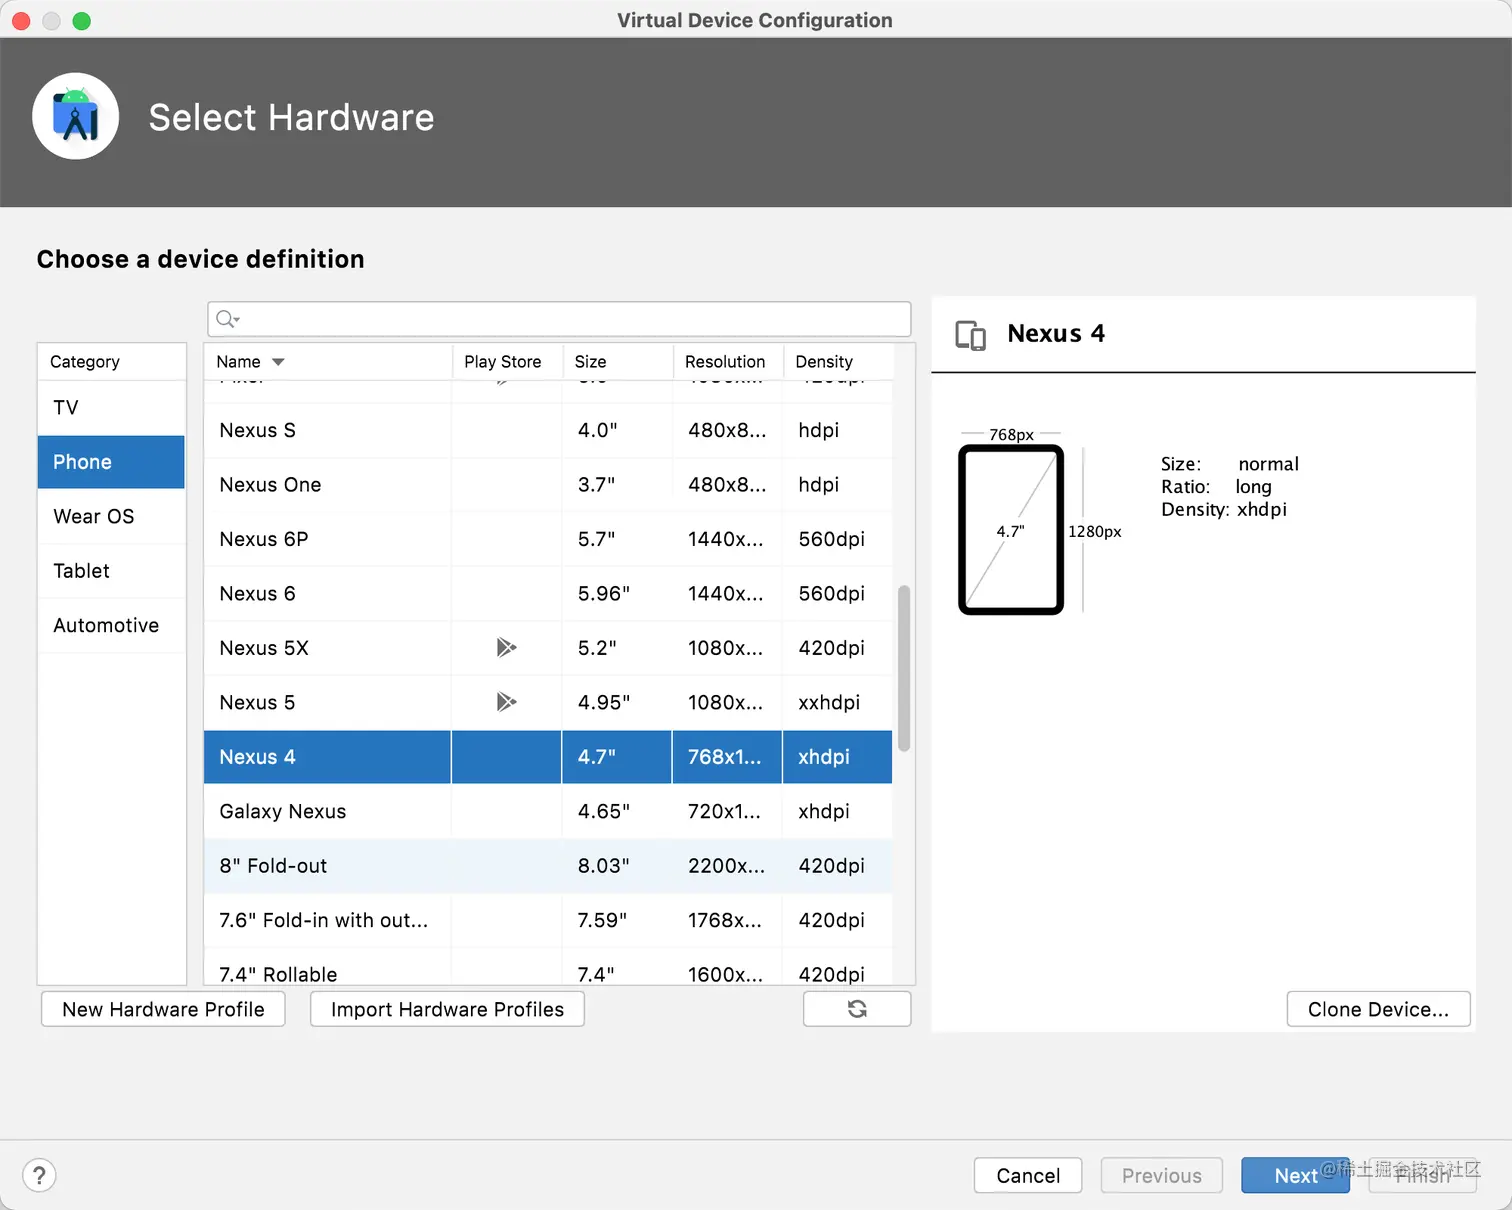Click the 3.7" size cell
The height and width of the screenshot is (1210, 1512).
coord(617,485)
